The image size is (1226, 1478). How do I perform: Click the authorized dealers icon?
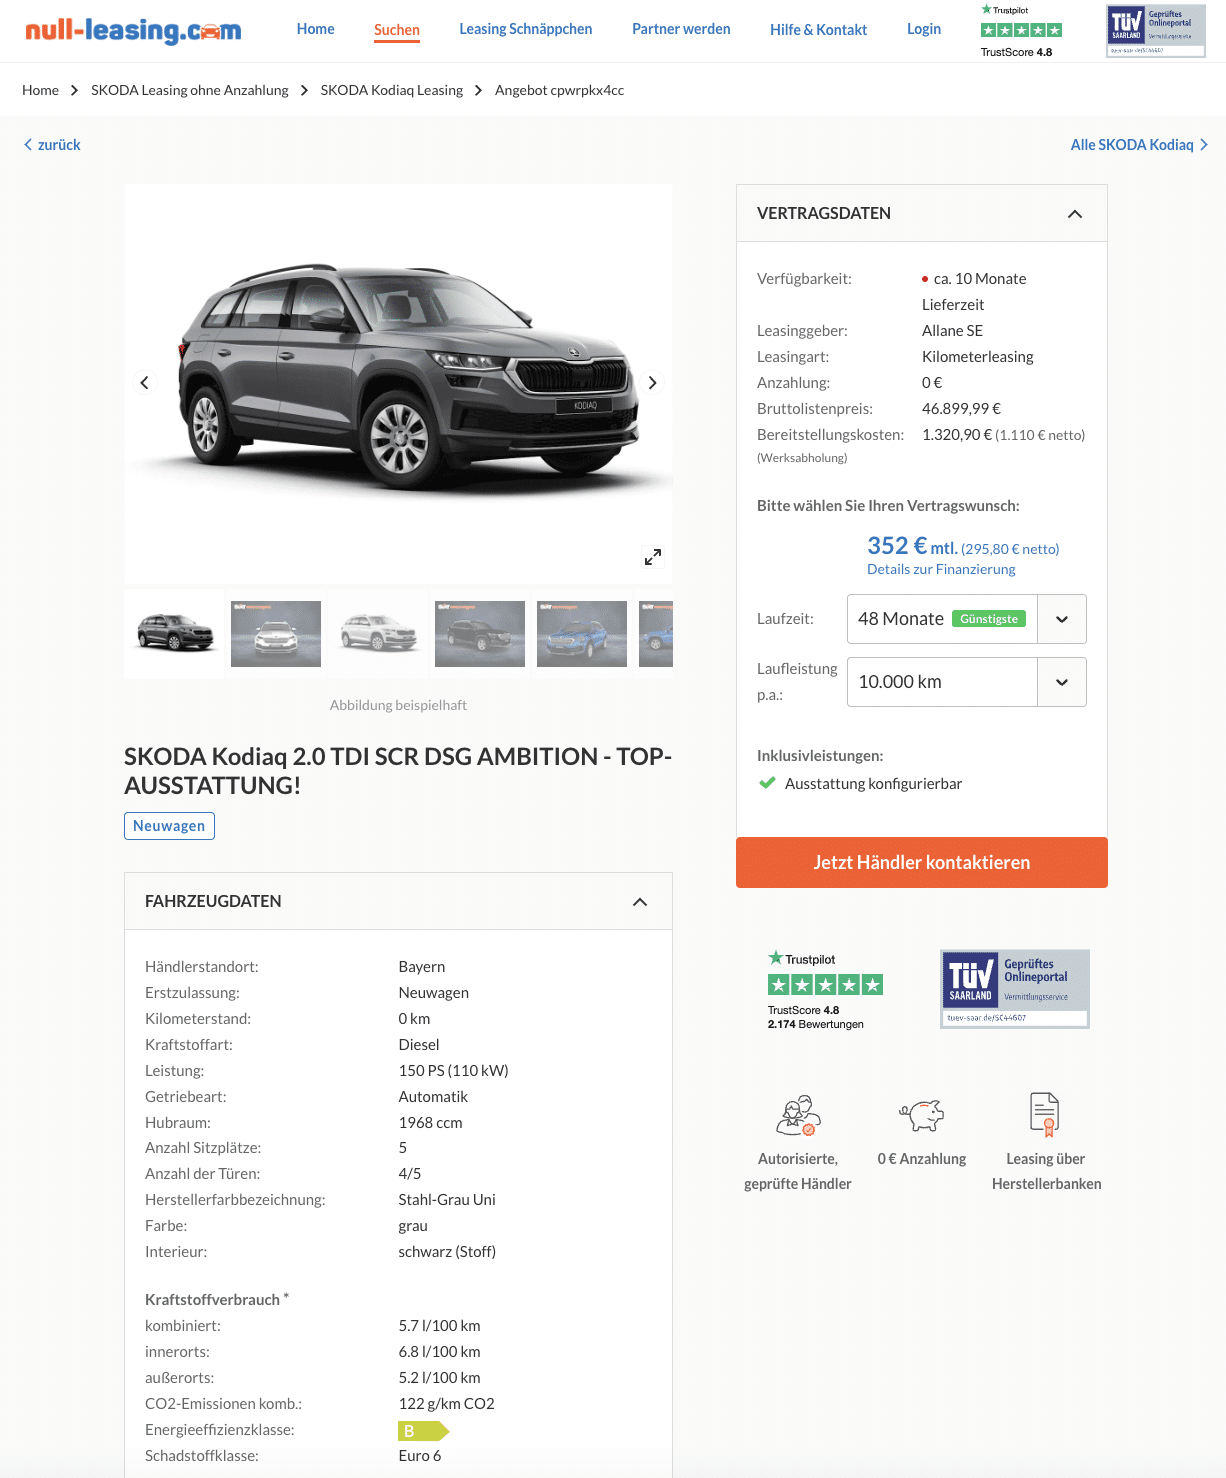click(798, 1115)
